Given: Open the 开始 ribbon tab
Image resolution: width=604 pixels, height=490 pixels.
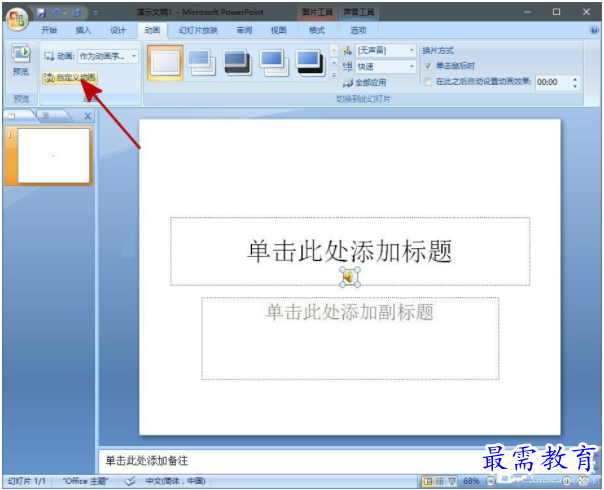Looking at the screenshot, I should pyautogui.click(x=49, y=30).
